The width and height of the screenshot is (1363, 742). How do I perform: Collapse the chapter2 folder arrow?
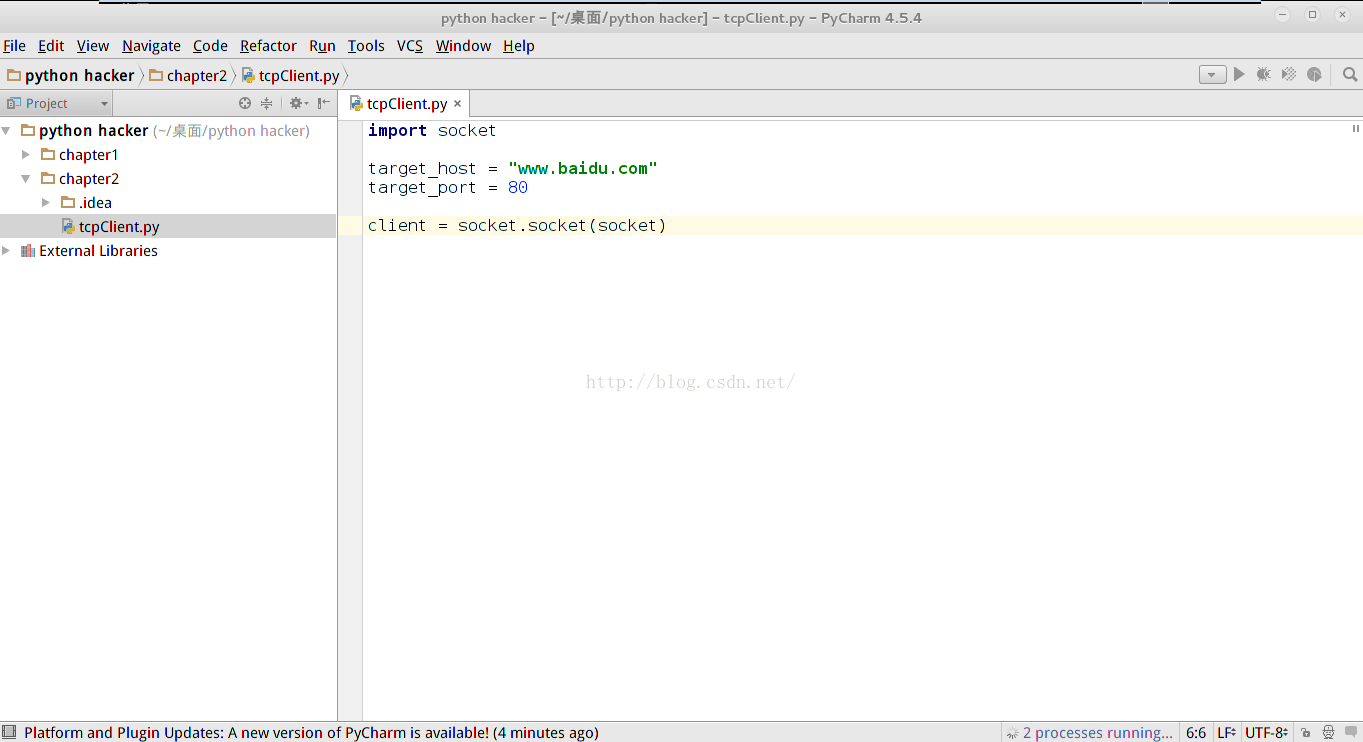point(26,179)
